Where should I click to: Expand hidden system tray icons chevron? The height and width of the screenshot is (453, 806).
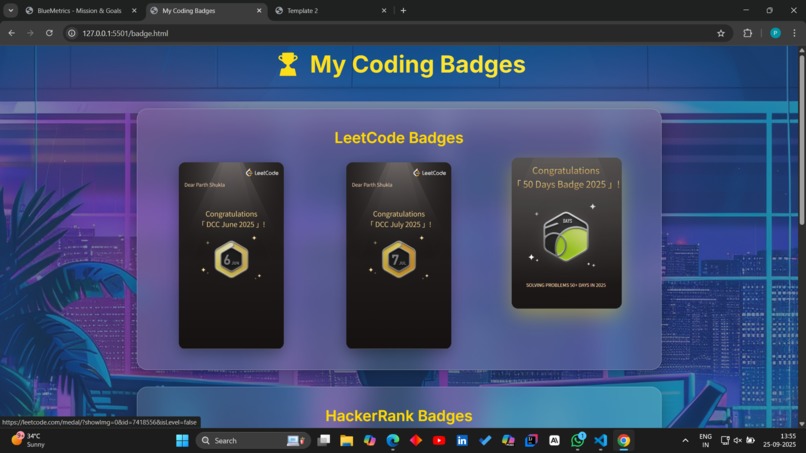tap(685, 441)
